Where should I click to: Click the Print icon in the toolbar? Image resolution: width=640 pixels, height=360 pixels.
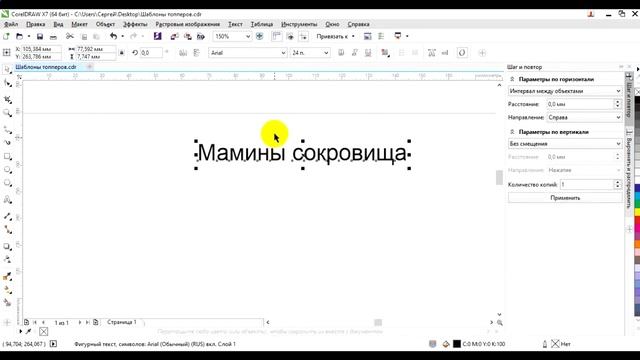[53, 37]
